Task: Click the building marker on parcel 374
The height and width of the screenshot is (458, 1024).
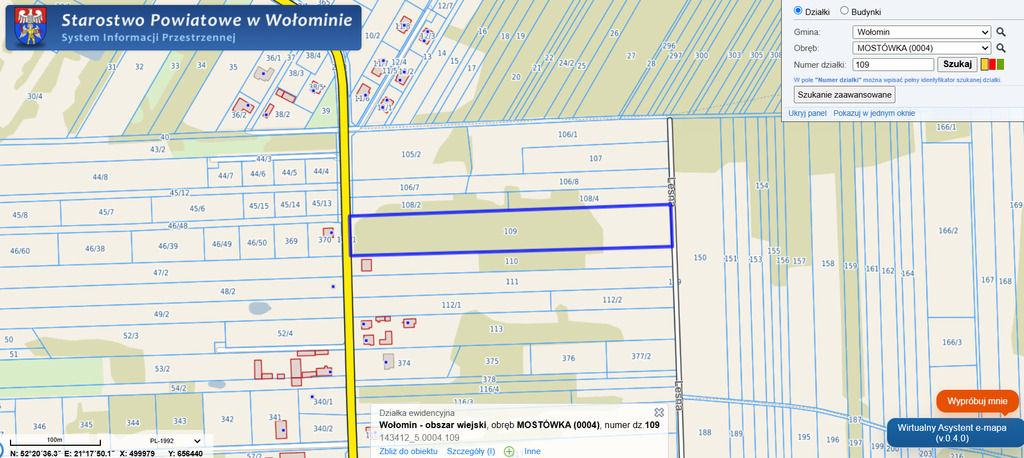Action: point(387,362)
